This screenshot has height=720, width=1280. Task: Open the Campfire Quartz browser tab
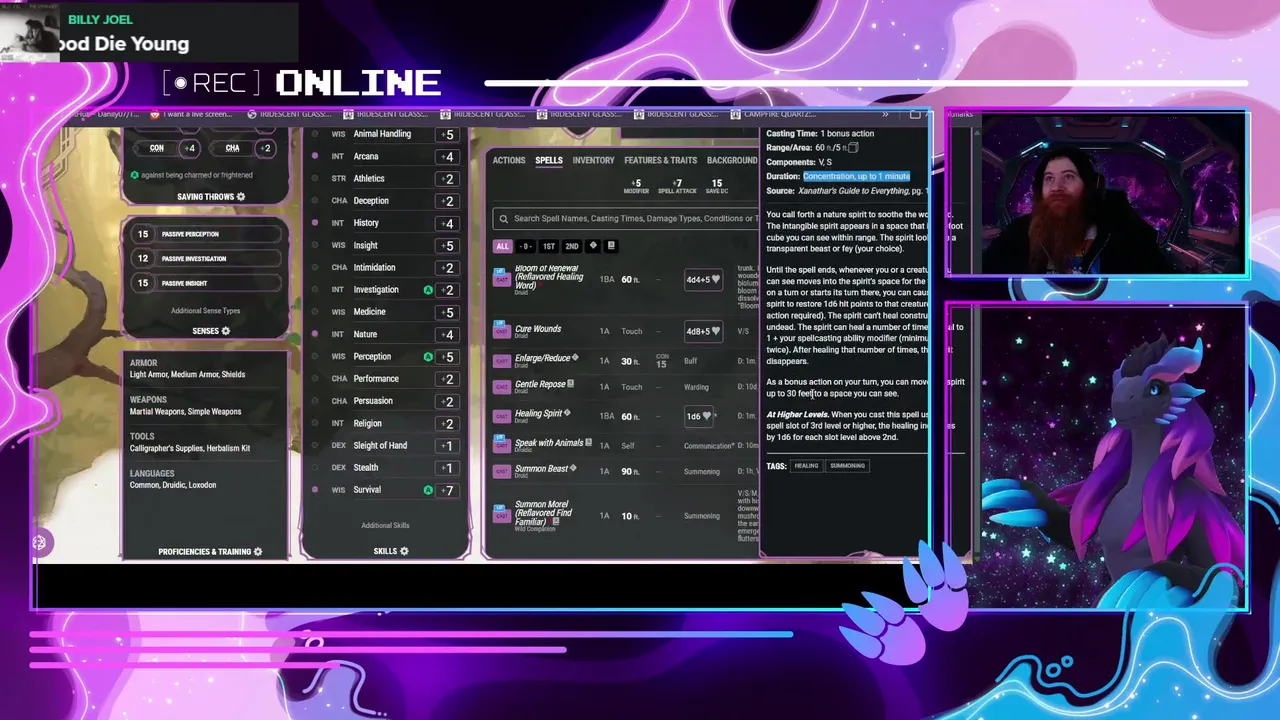point(771,114)
